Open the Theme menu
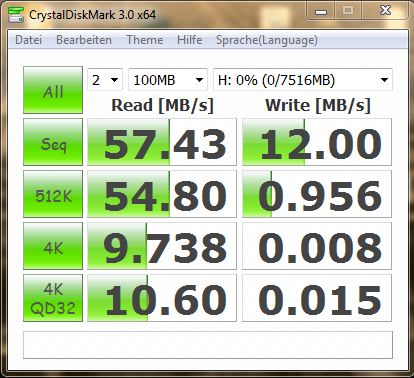Image resolution: width=414 pixels, height=378 pixels. (145, 40)
